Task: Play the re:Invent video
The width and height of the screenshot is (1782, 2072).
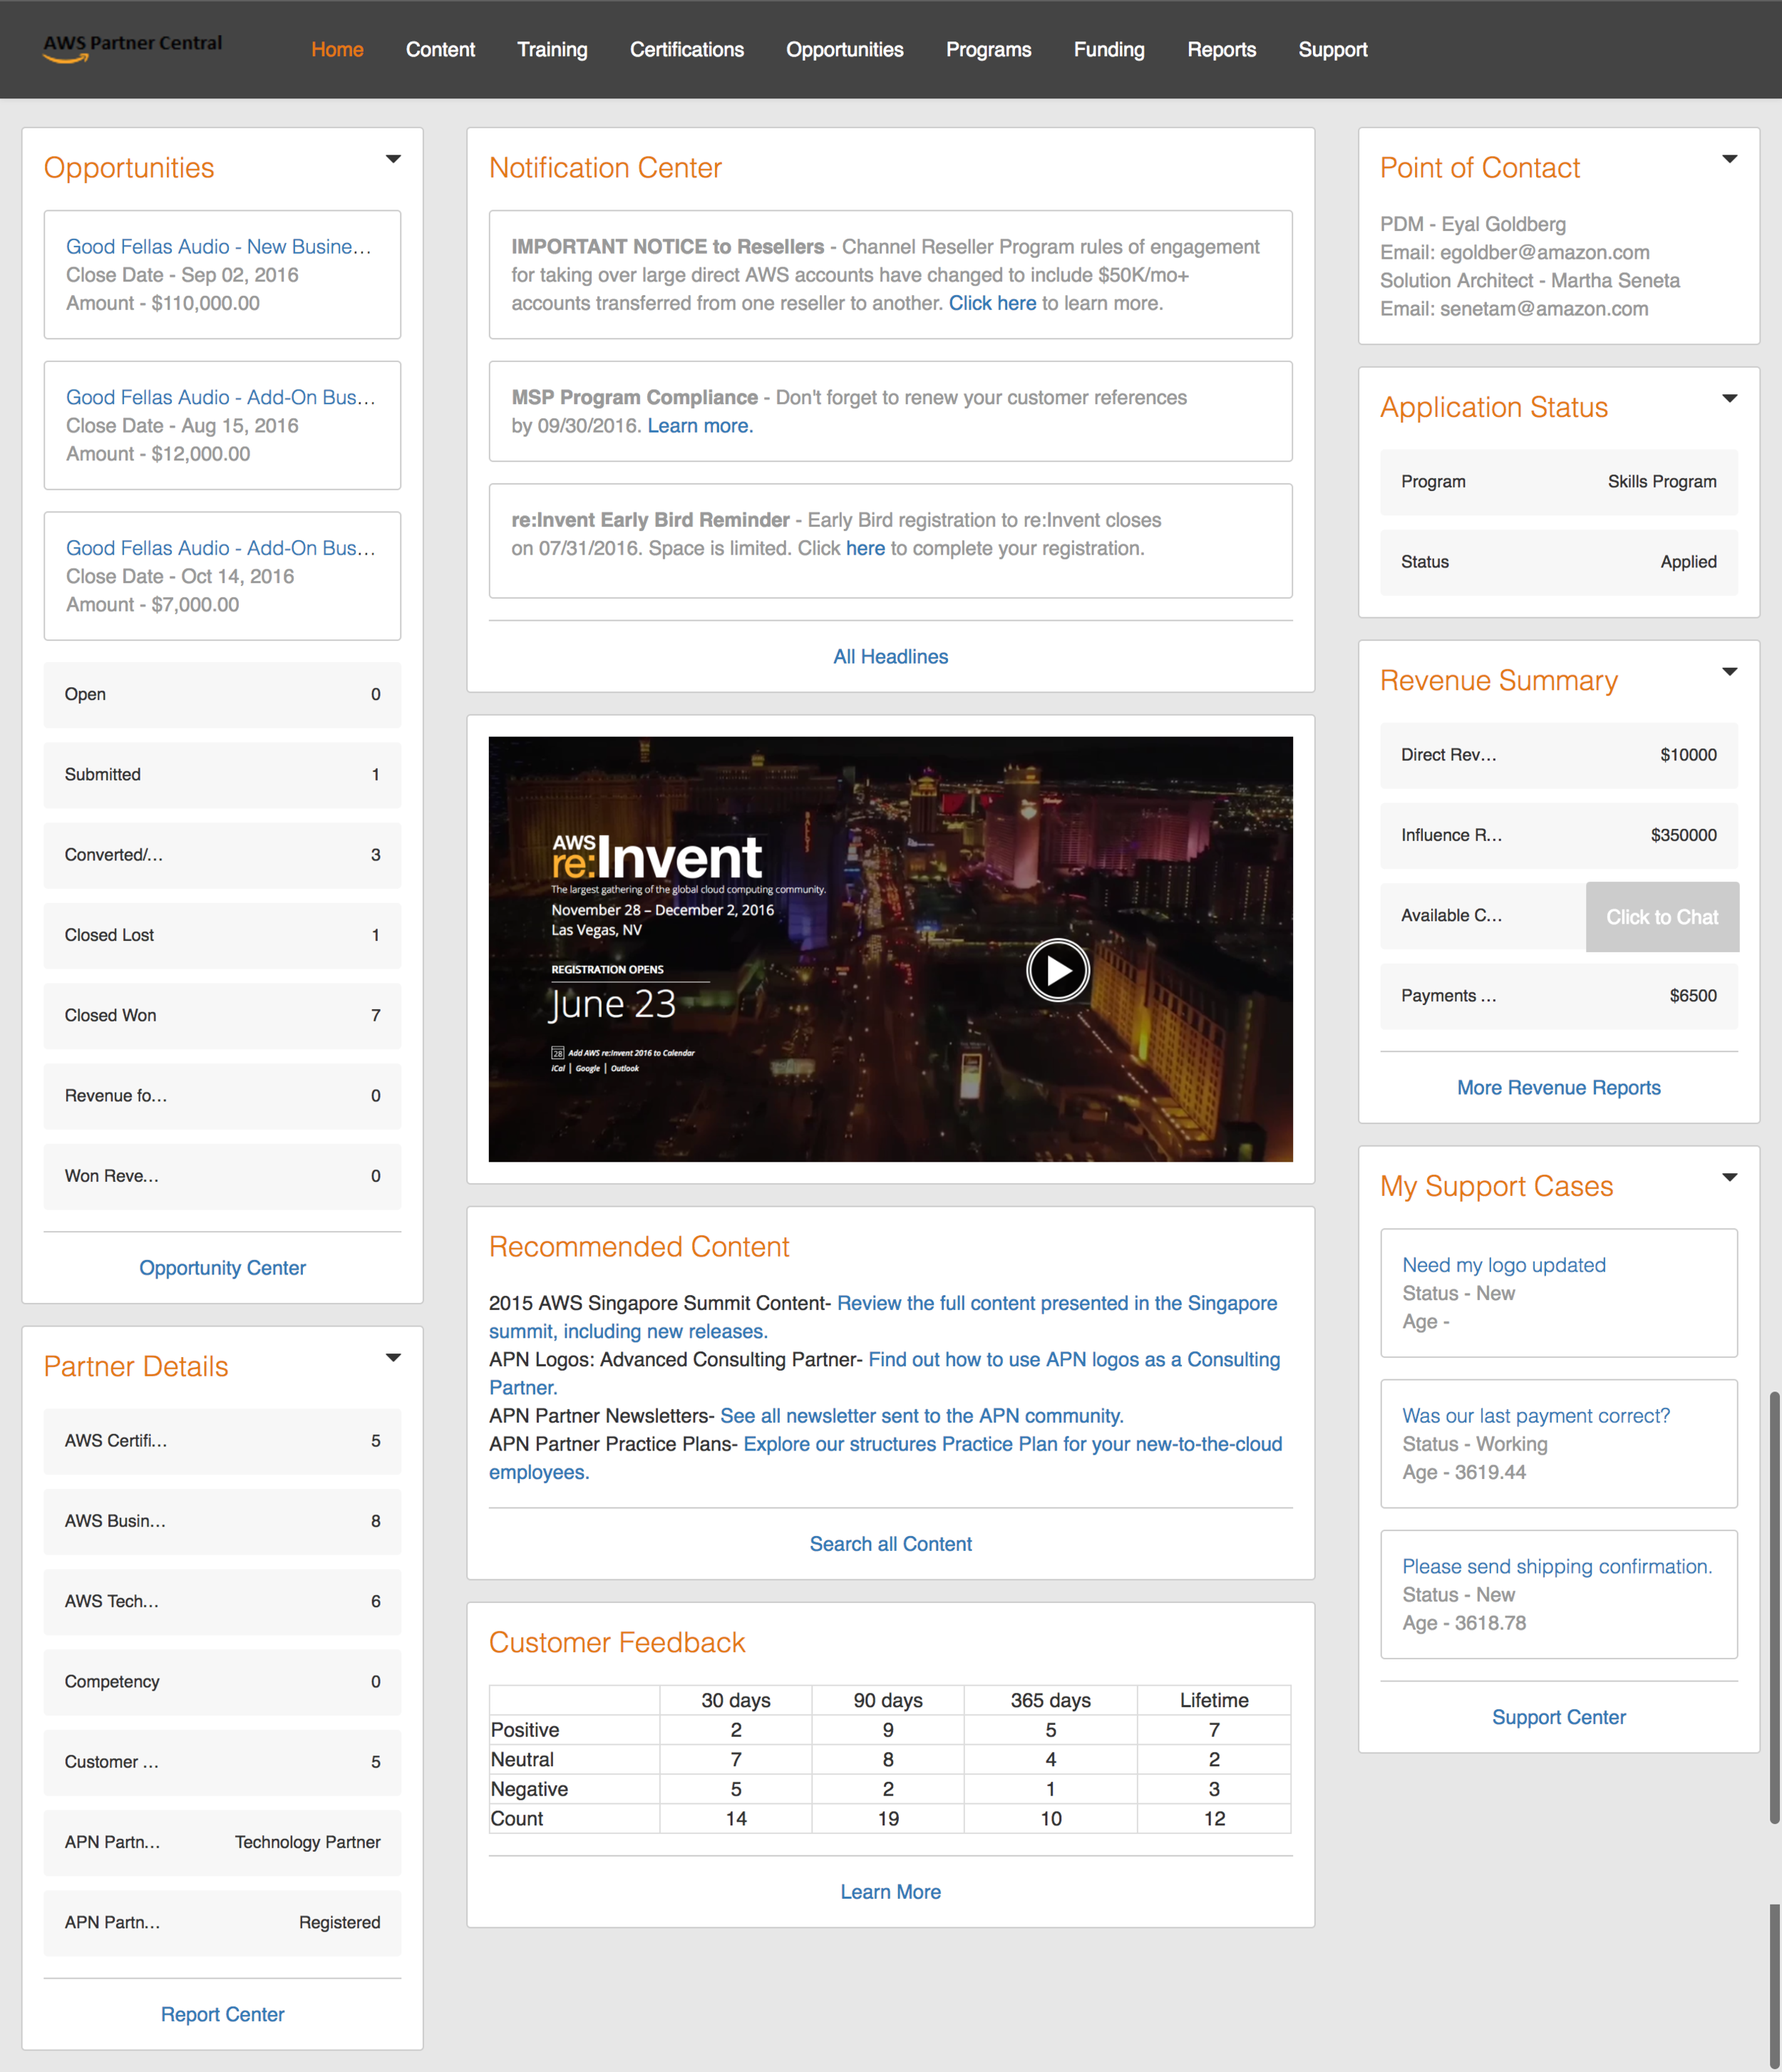Action: pyautogui.click(x=1057, y=970)
